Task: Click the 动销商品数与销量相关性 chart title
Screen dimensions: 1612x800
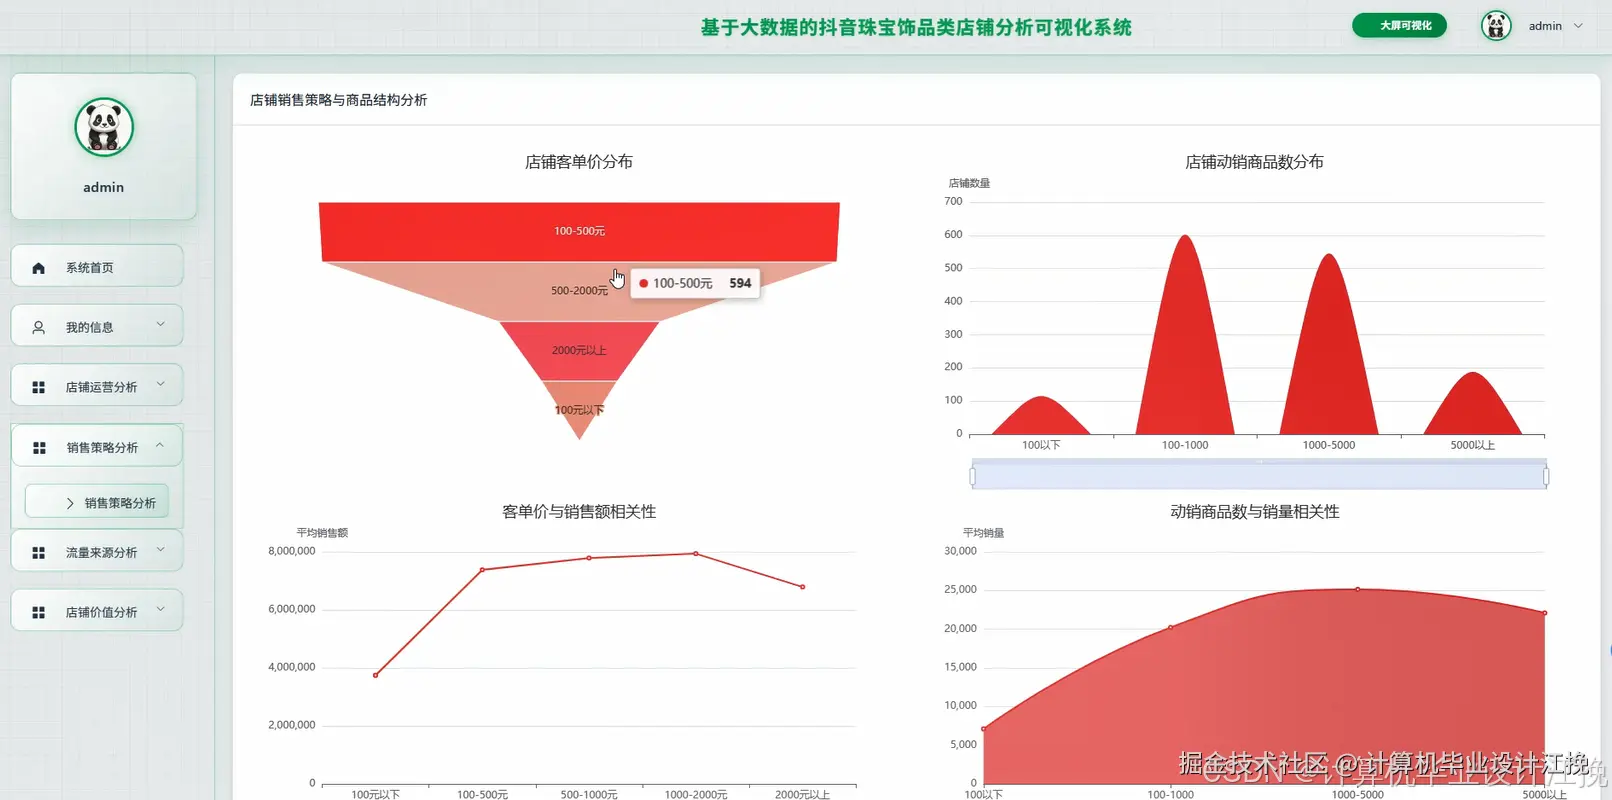Action: coord(1254,511)
